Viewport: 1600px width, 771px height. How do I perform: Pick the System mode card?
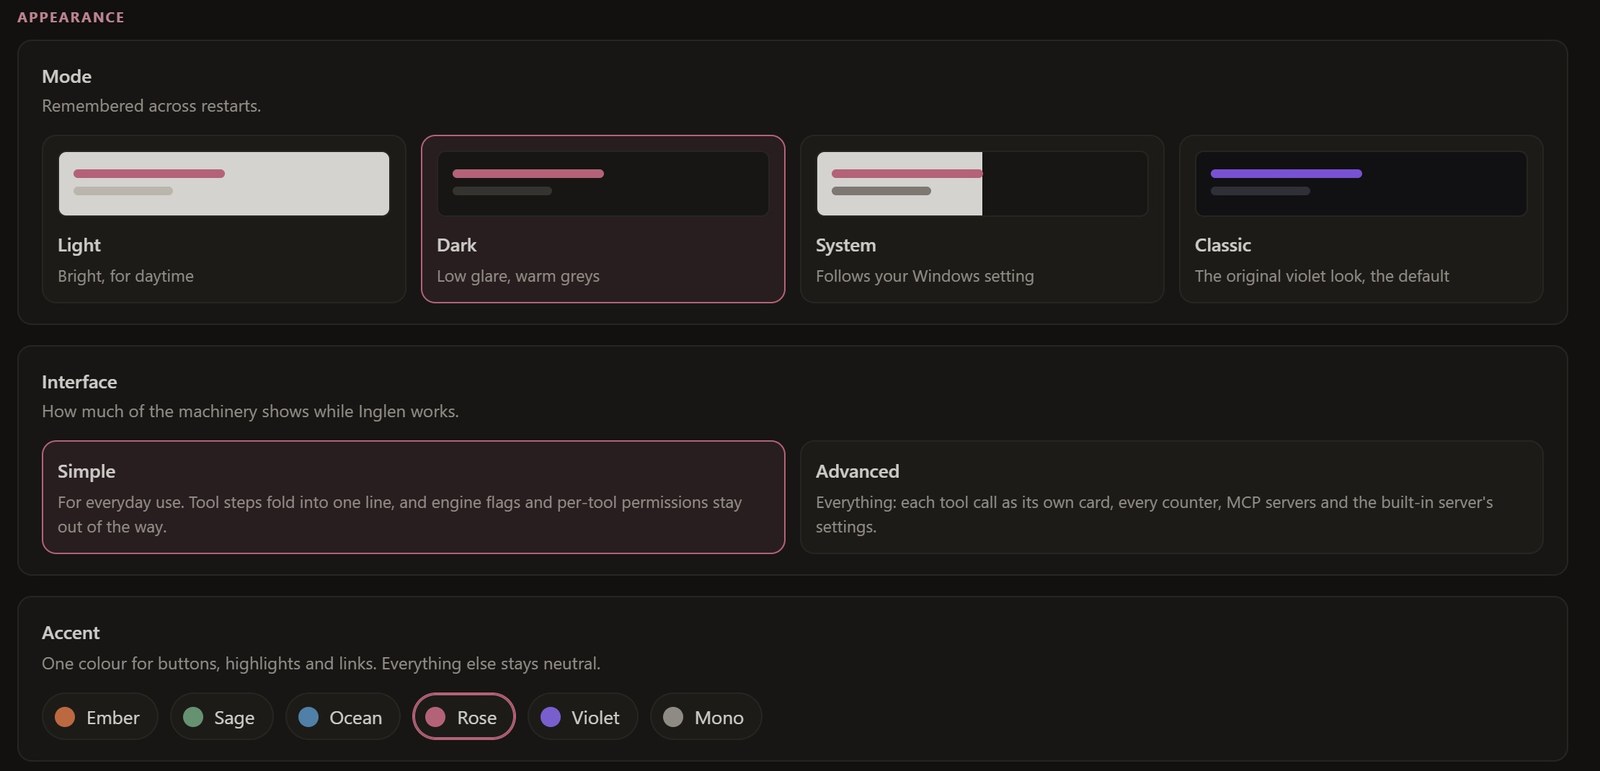(x=982, y=219)
